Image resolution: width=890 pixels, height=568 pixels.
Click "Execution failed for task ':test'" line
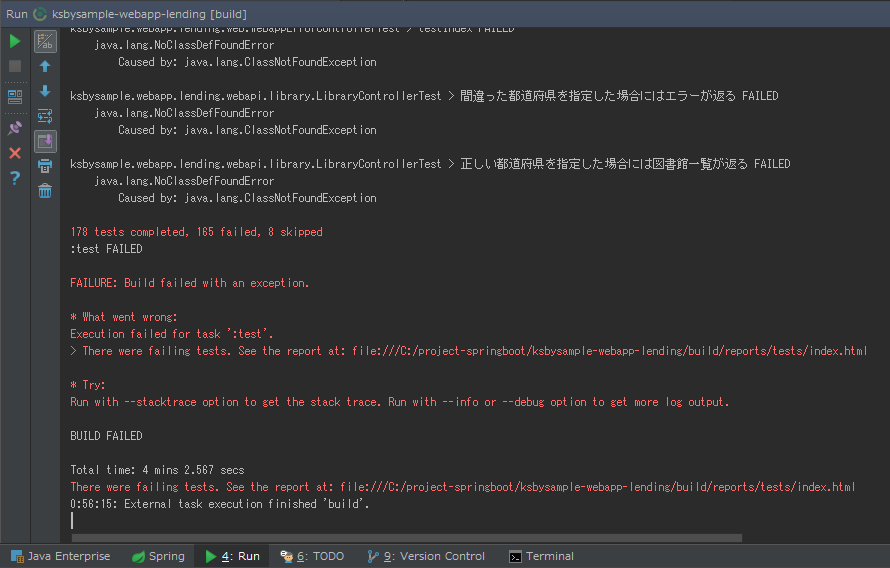tap(171, 334)
